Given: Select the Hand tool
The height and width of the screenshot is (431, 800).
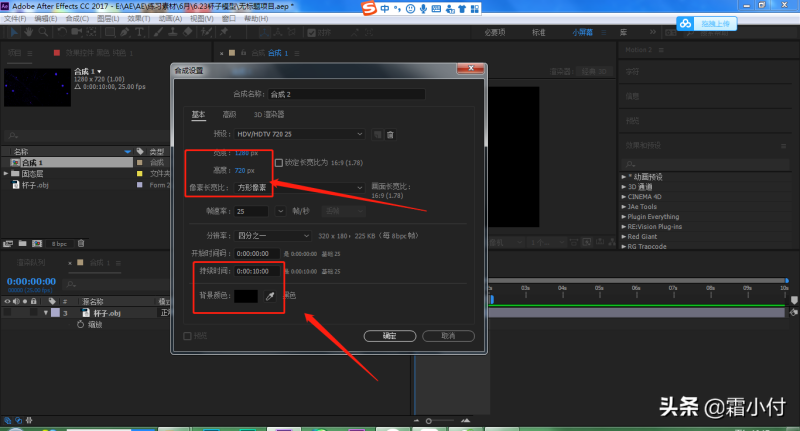Looking at the screenshot, I should pyautogui.click(x=29, y=32).
